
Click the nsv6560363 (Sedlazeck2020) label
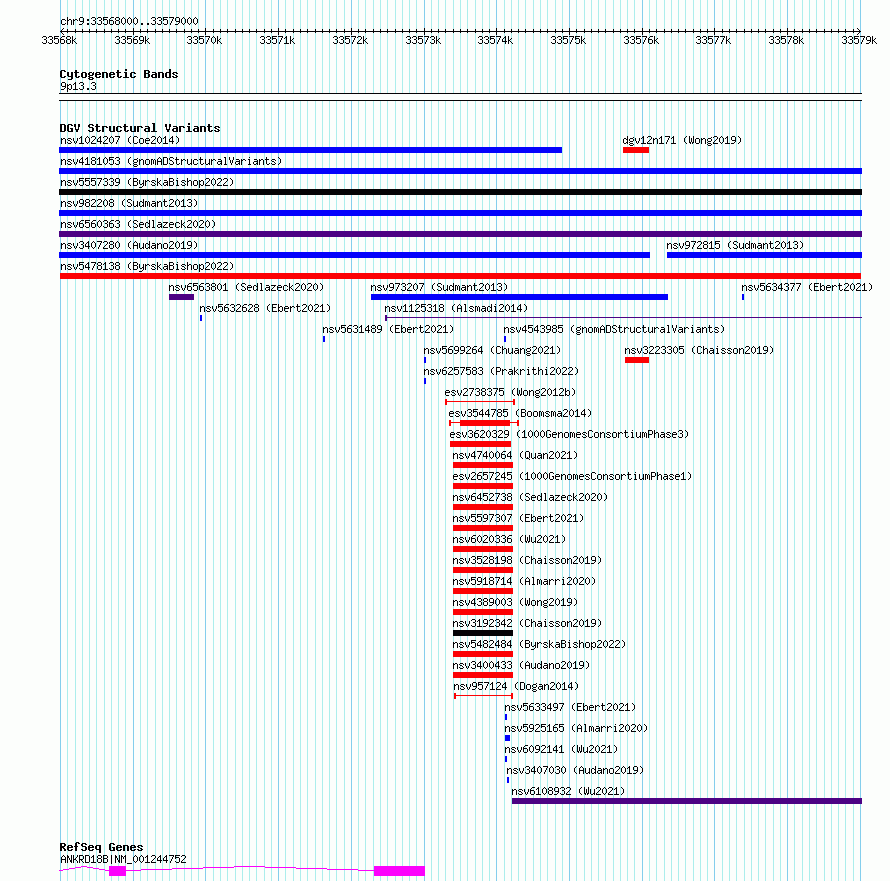coord(138,224)
